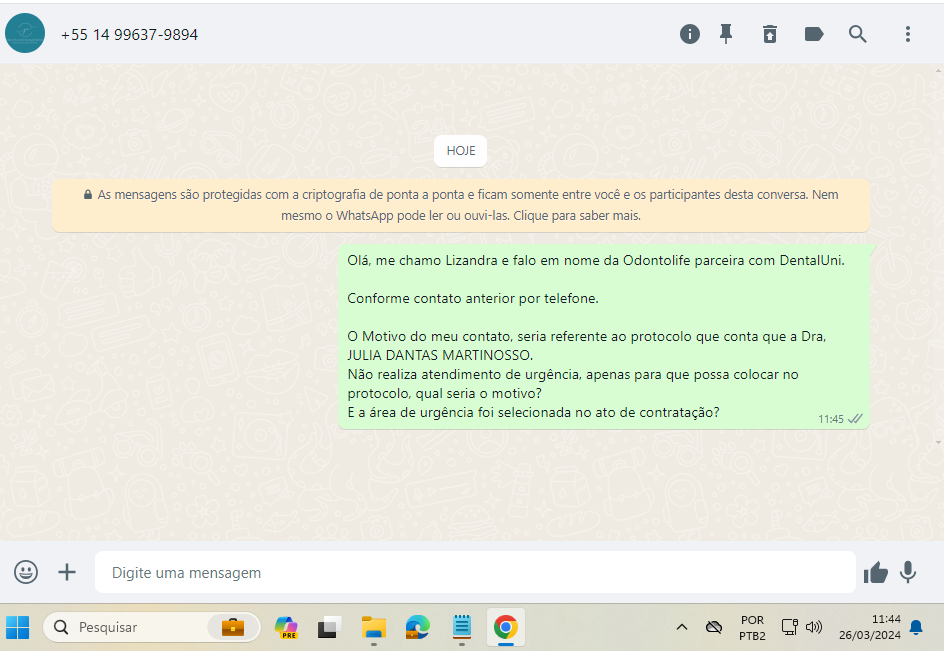Click the HOJE date badge
The height and width of the screenshot is (651, 944).
[461, 151]
